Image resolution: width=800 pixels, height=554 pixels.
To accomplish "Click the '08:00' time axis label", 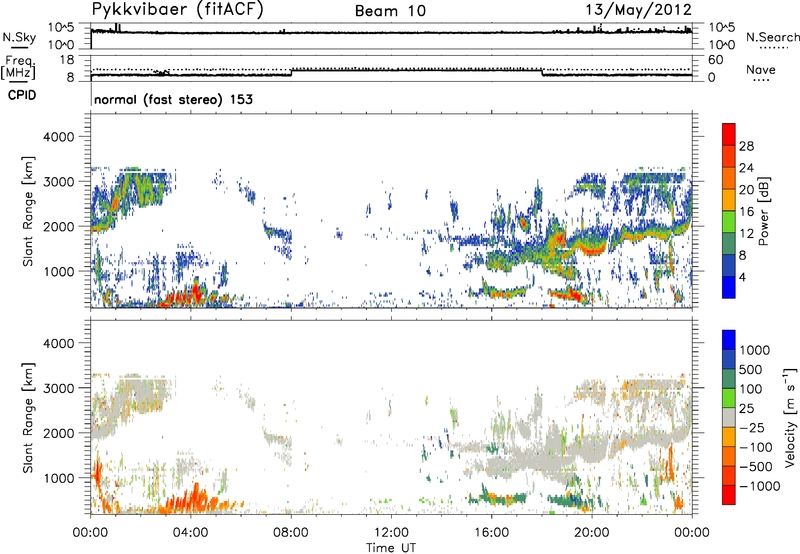I will (x=291, y=533).
